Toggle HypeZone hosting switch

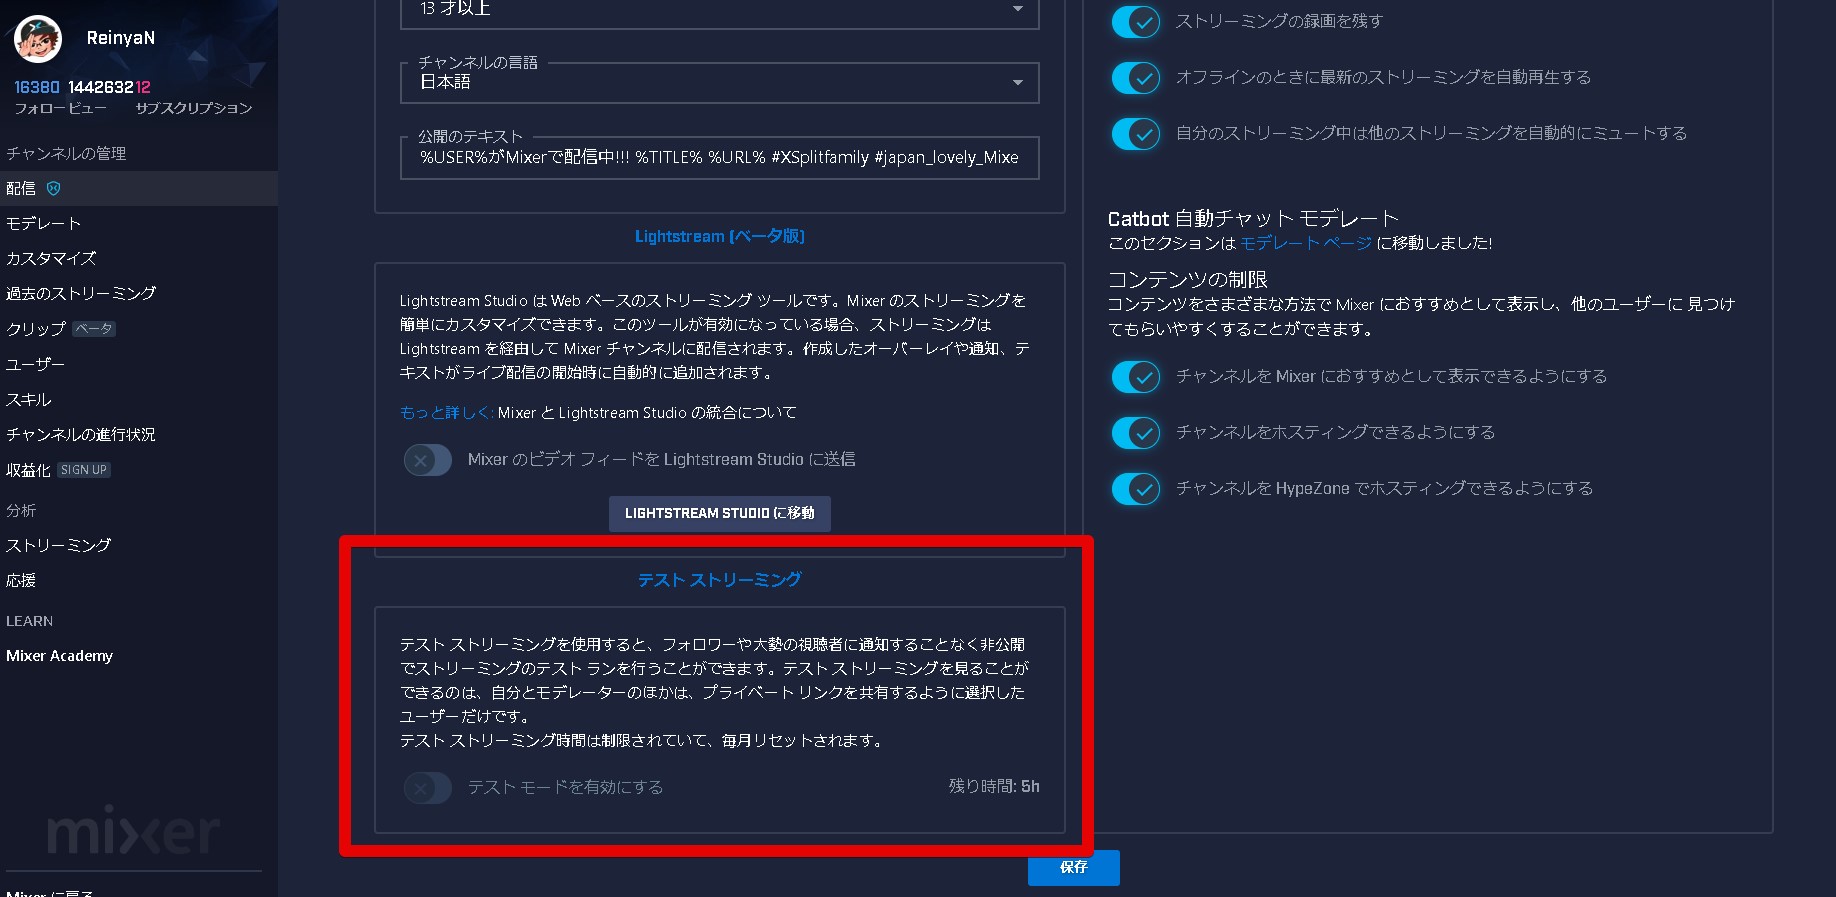click(1136, 488)
